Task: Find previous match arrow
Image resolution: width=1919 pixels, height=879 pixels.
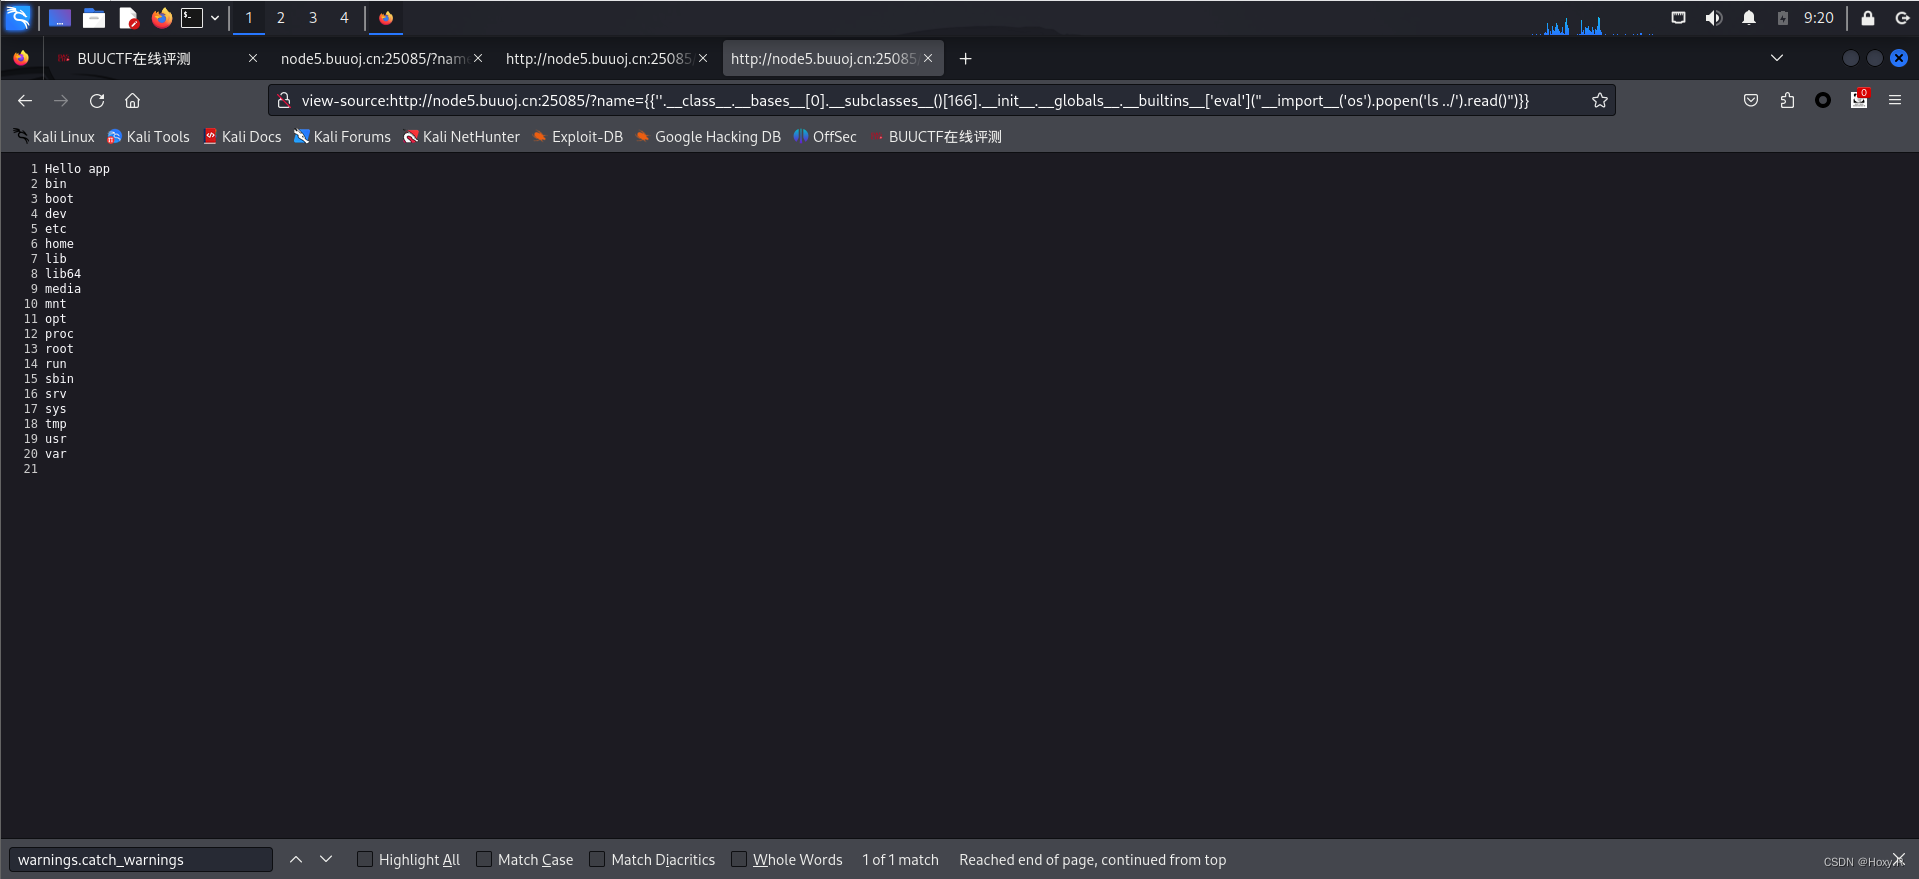Action: (x=296, y=860)
